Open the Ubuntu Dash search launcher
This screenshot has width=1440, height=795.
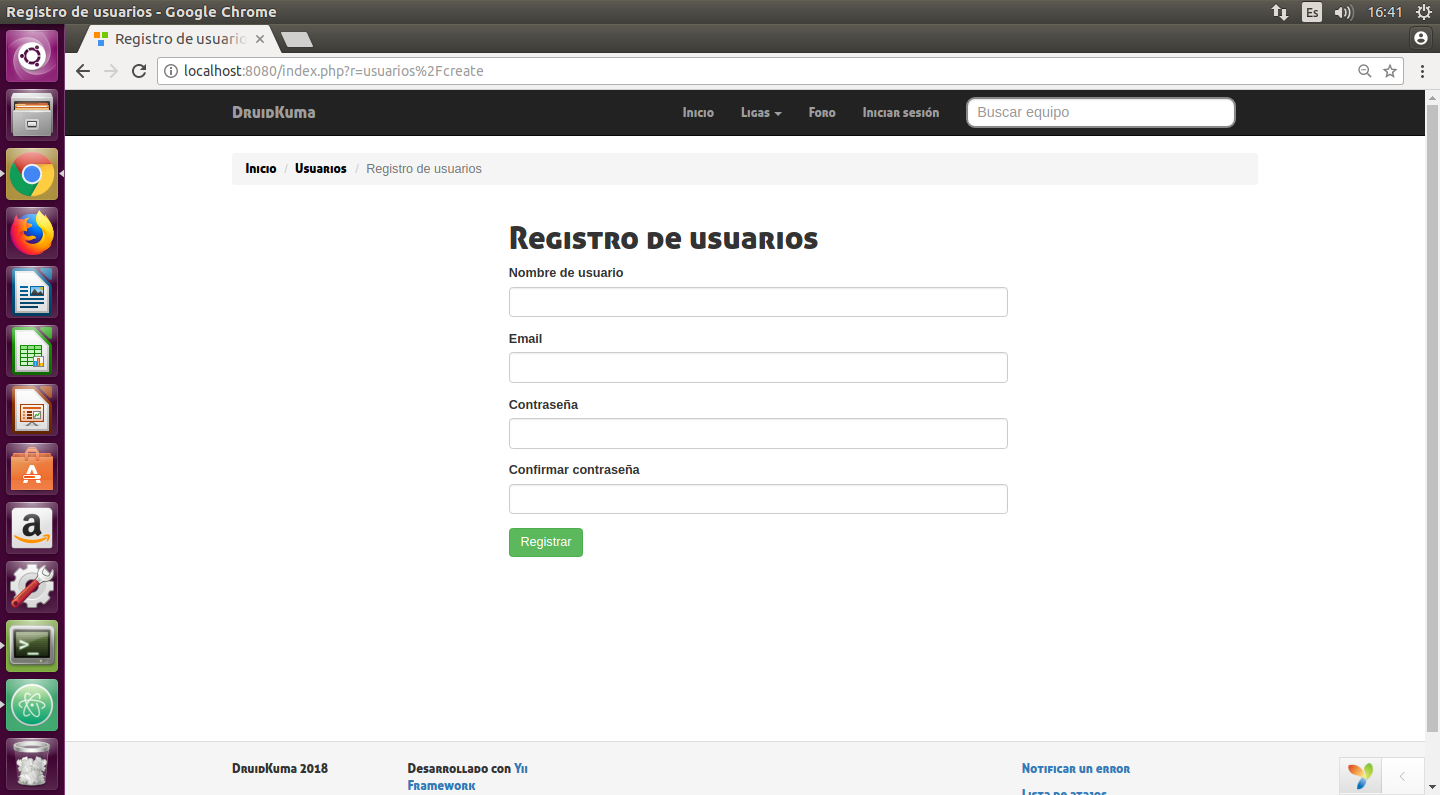[x=33, y=56]
